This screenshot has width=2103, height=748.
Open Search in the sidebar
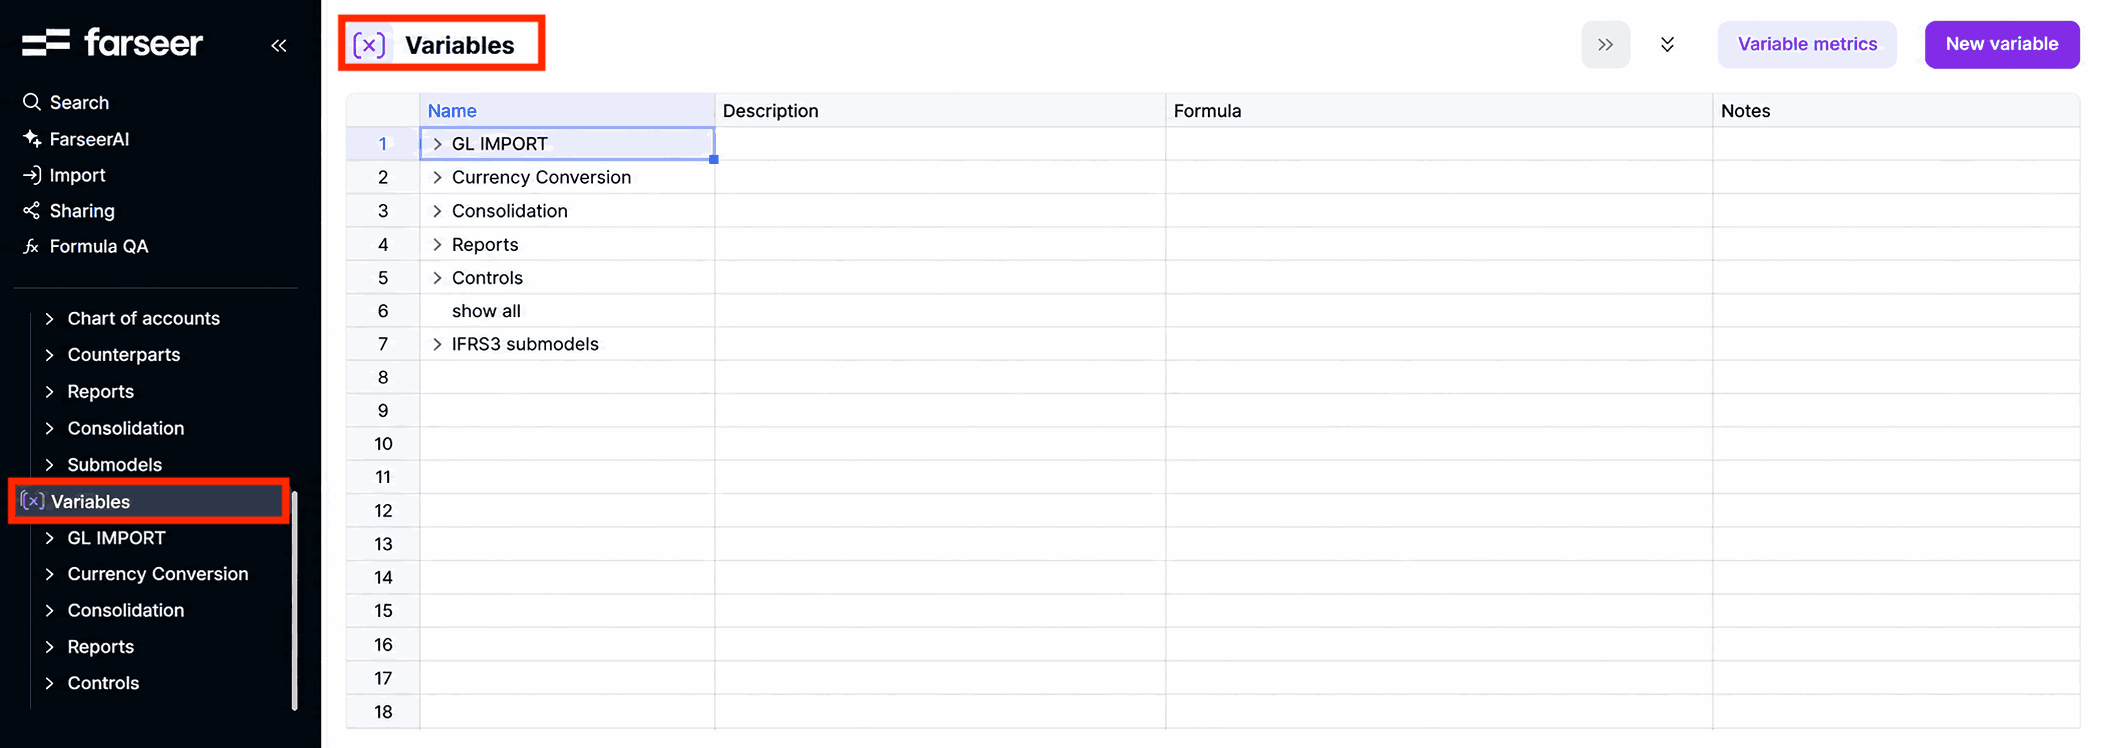[x=79, y=102]
